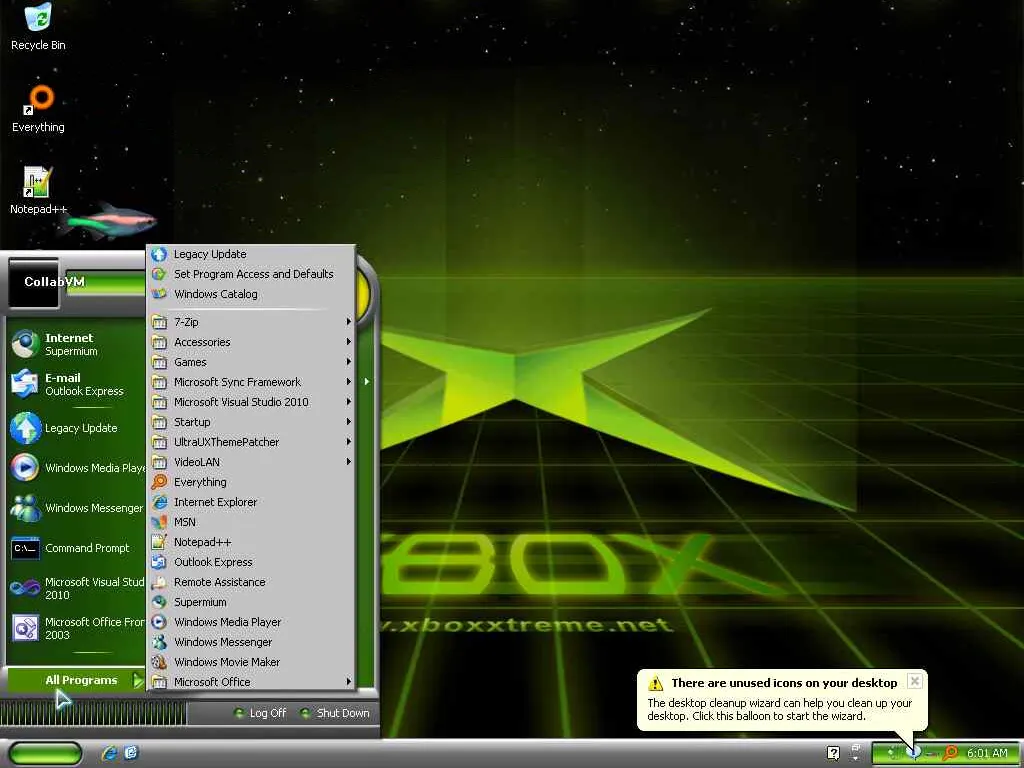Click the Everything tray icon near the clock
This screenshot has height=768, width=1024.
click(950, 753)
